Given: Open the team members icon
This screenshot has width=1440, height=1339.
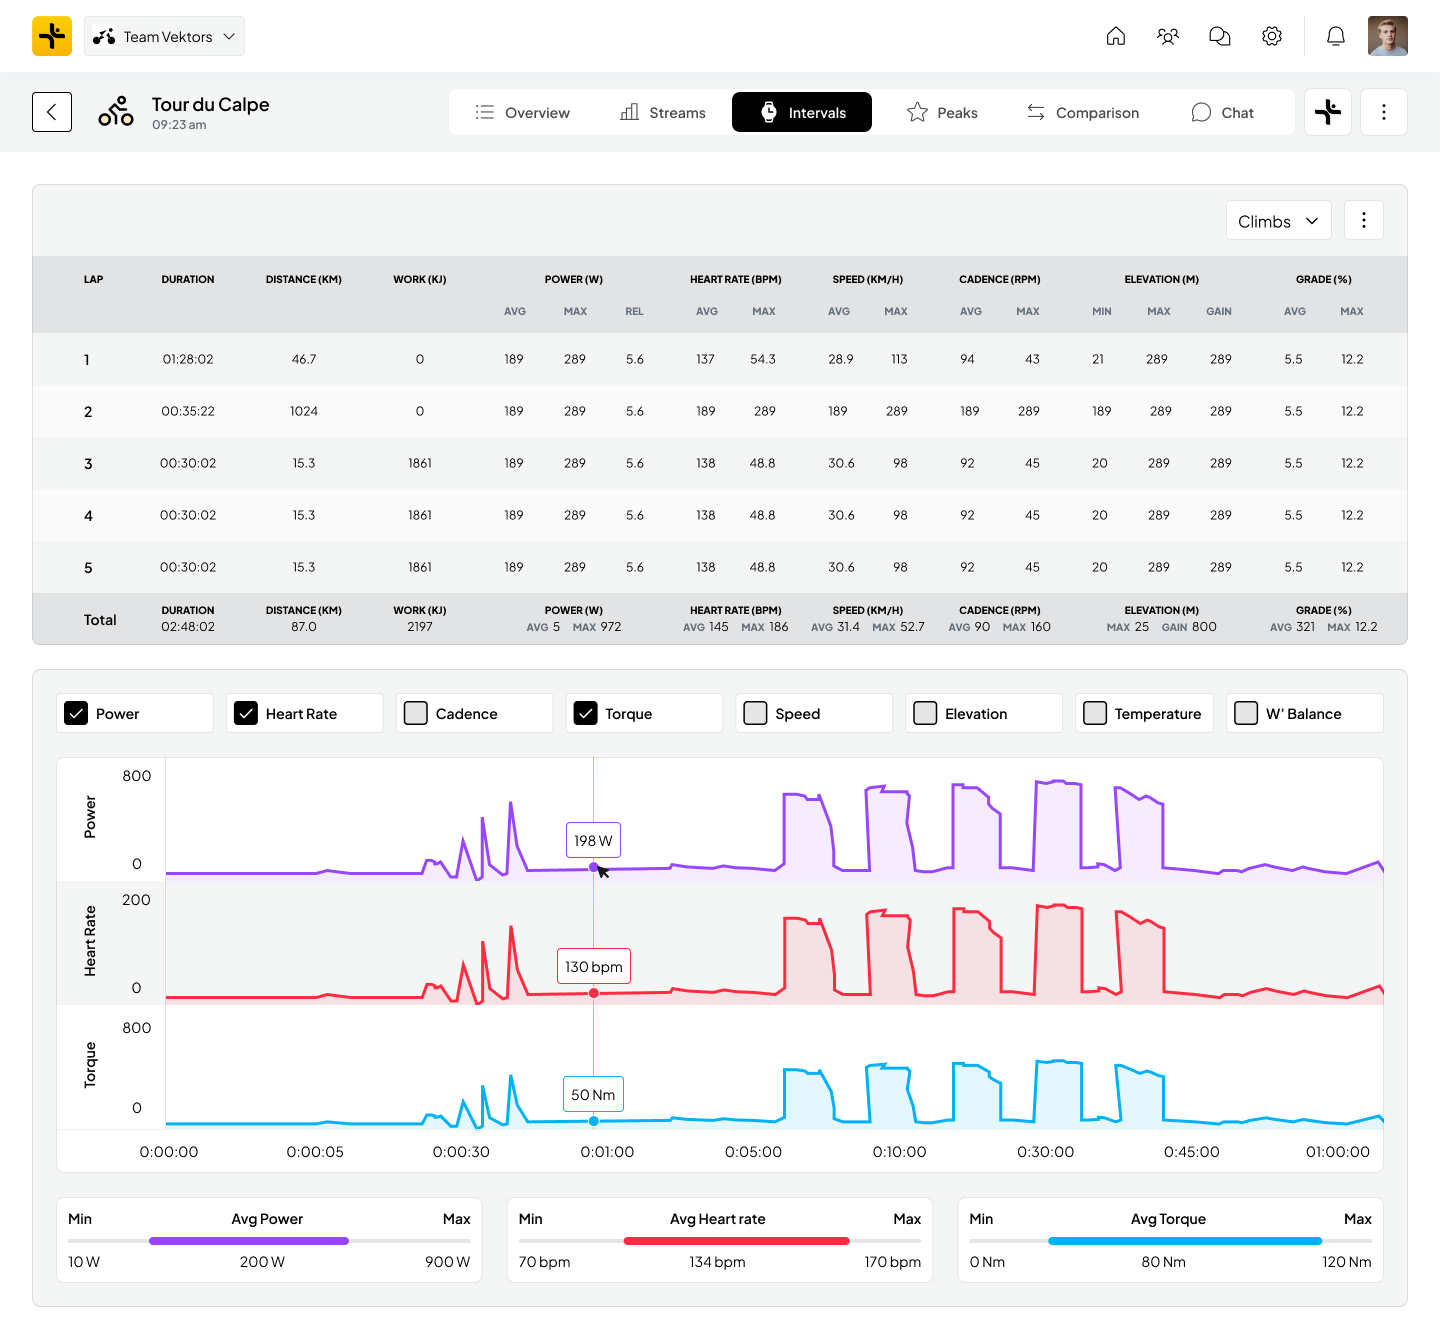Looking at the screenshot, I should coord(1168,36).
